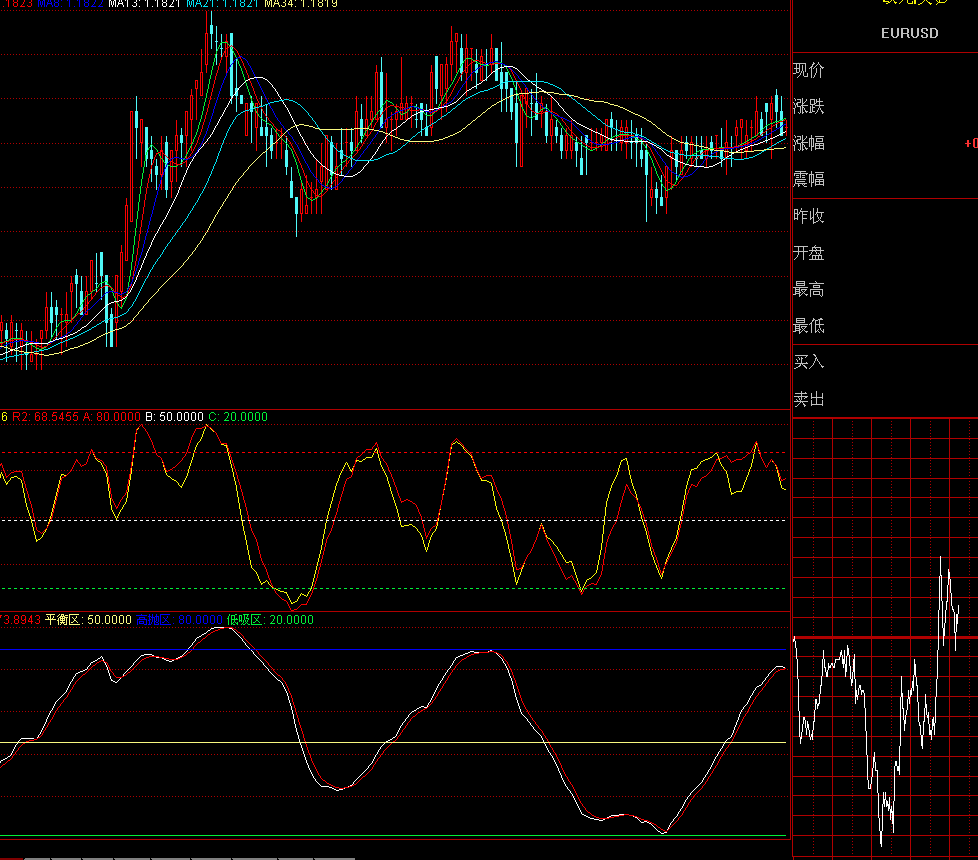Click the 平衡区: 50.0000 label
This screenshot has width=978, height=860.
[88, 620]
